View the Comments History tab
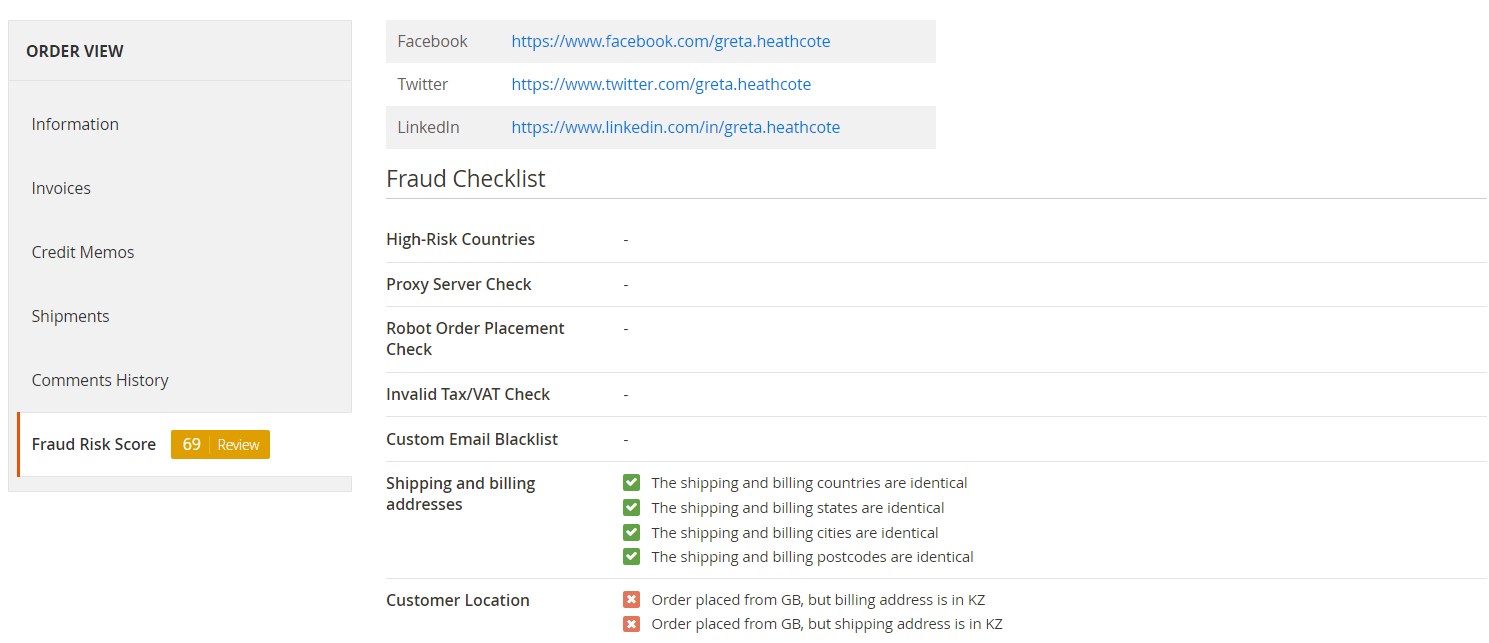The height and width of the screenshot is (643, 1489). [100, 380]
